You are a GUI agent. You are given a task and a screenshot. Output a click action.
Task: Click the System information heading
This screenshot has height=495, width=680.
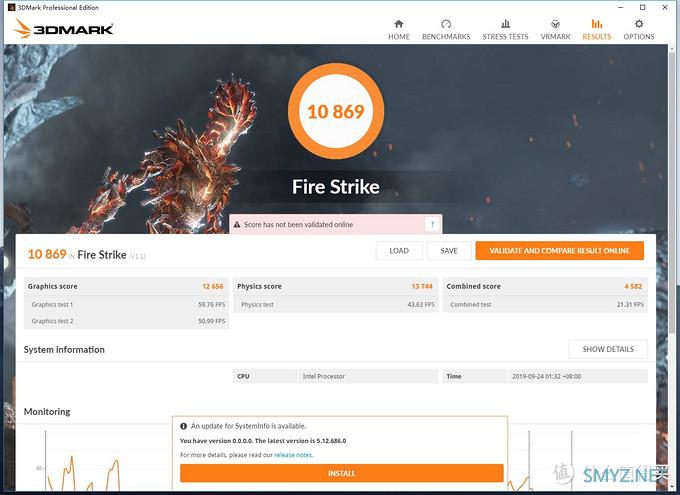(x=64, y=350)
